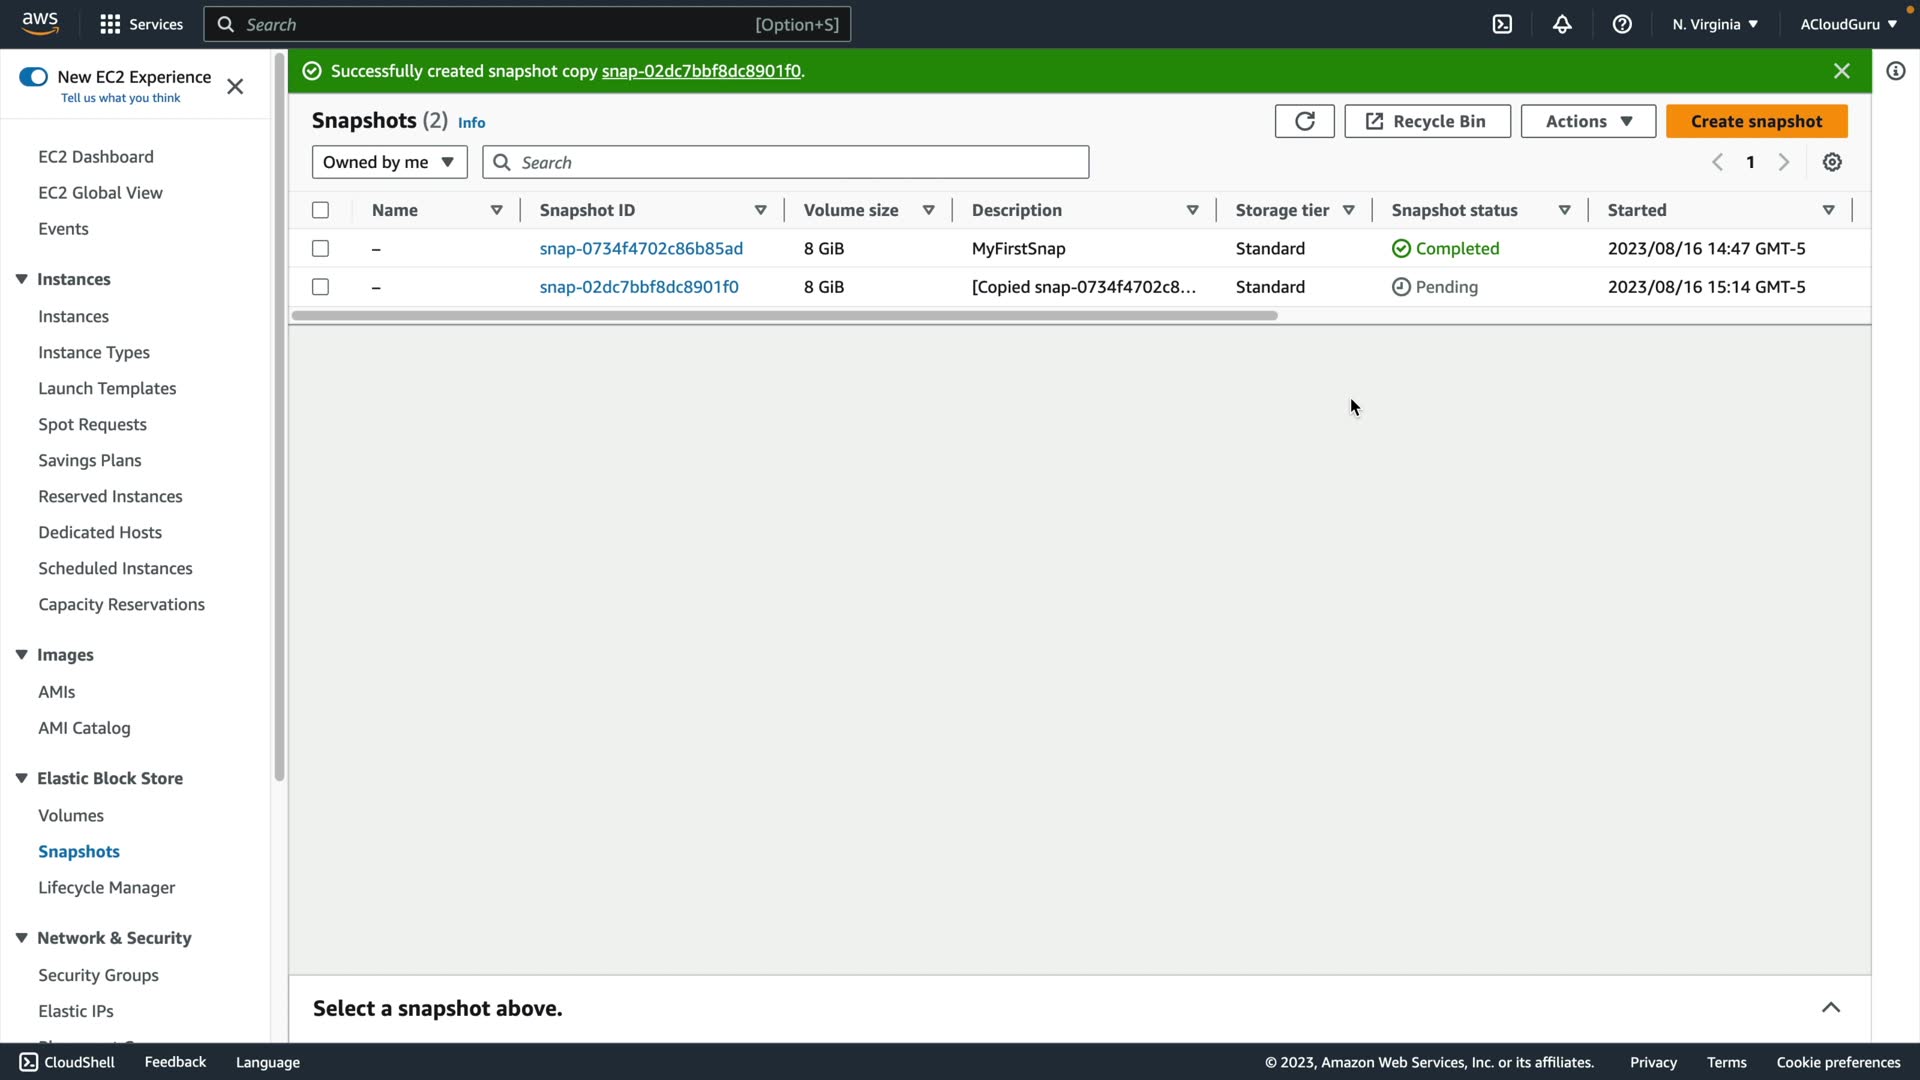Open CloudShell icon in top navigation bar
1920x1080 pixels.
tap(1502, 24)
